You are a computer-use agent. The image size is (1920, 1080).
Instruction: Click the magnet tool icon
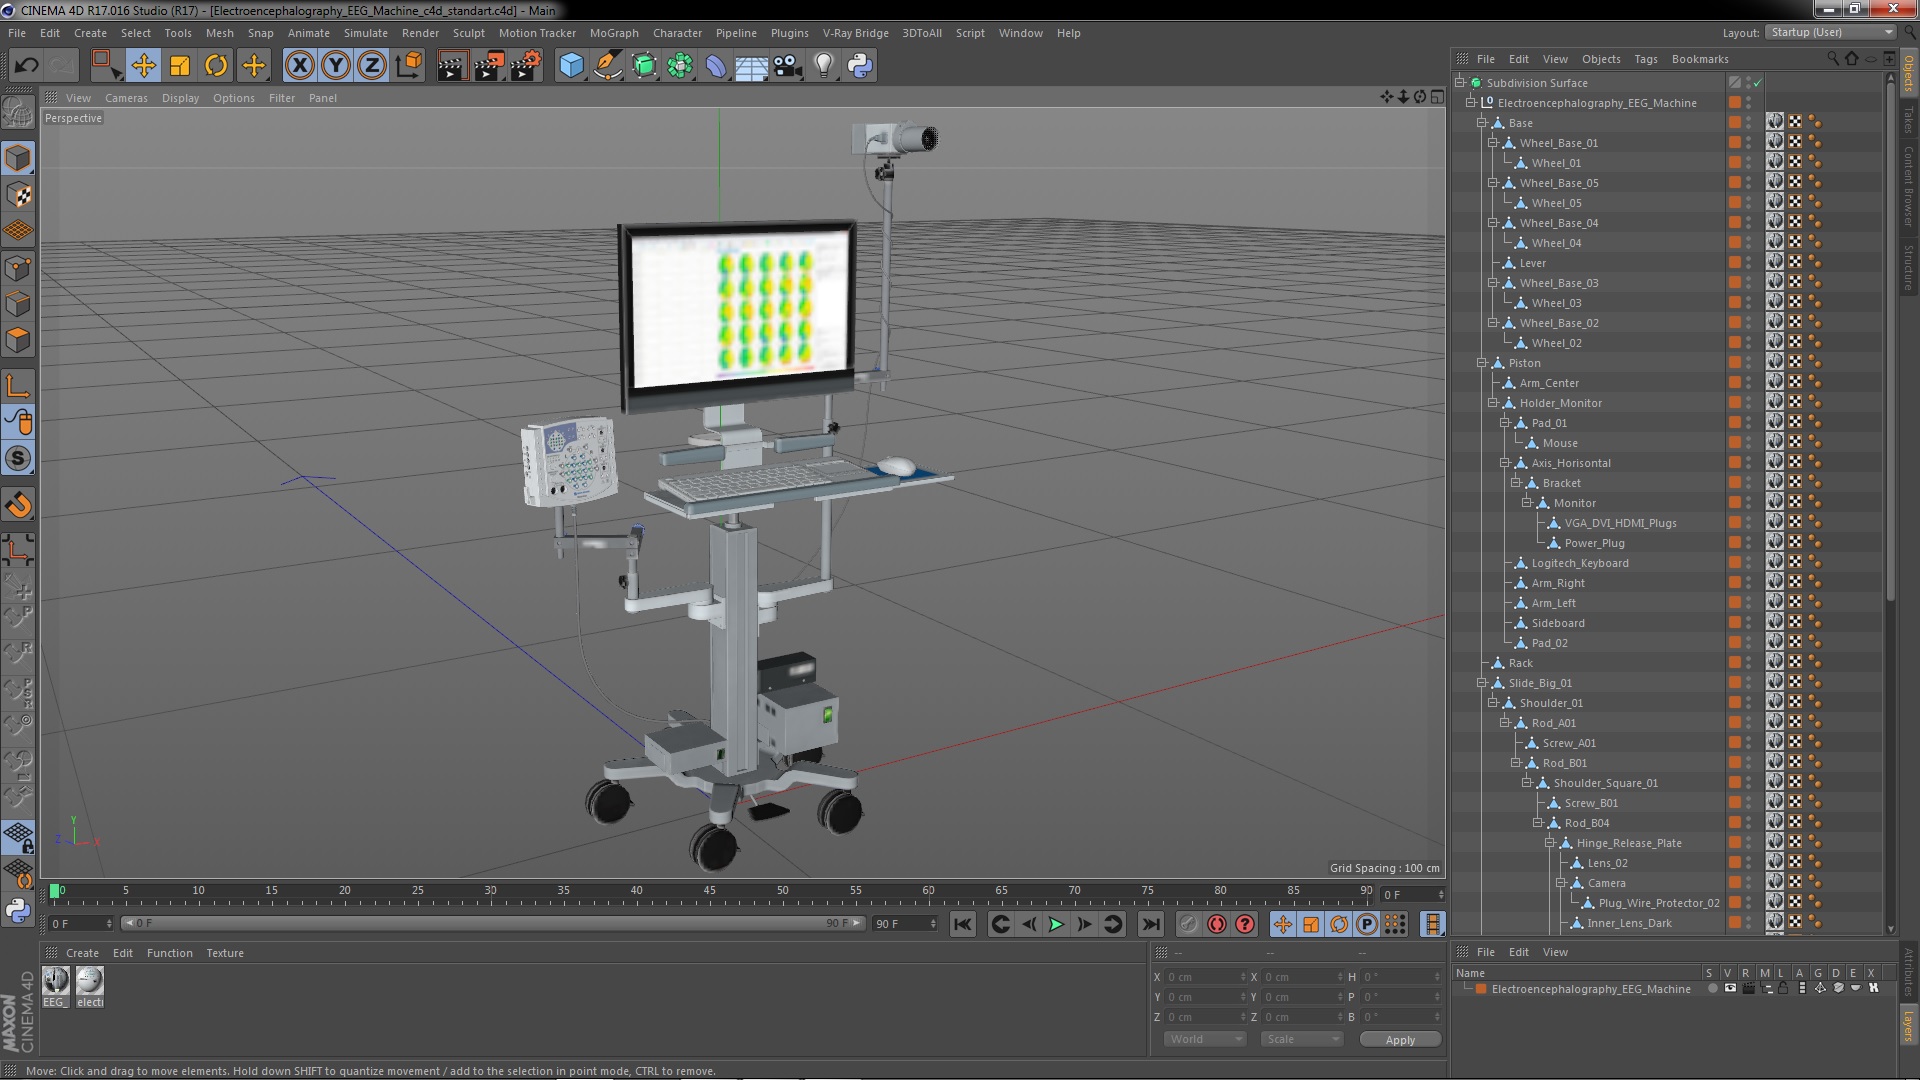(18, 505)
